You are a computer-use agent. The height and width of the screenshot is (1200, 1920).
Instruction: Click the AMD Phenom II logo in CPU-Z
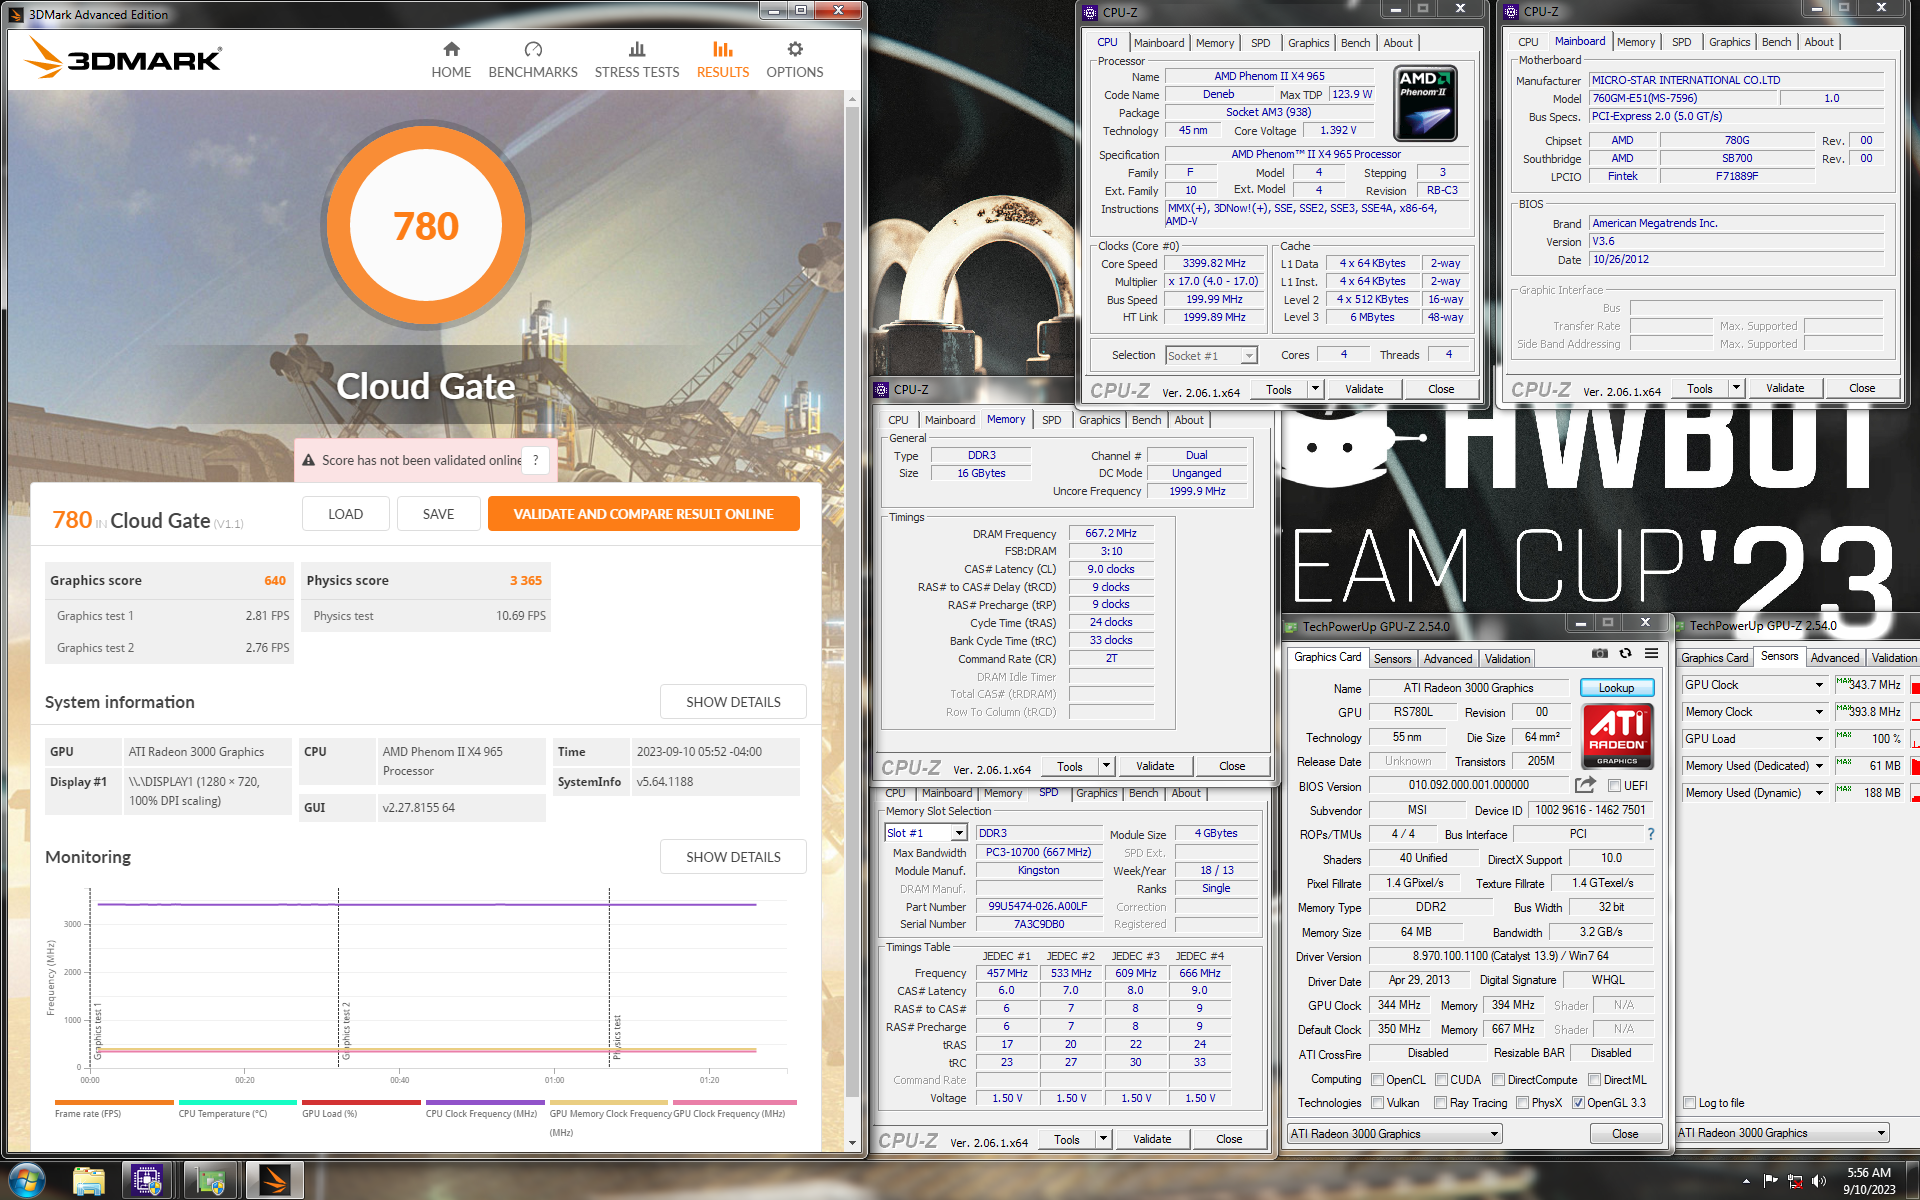1425,103
